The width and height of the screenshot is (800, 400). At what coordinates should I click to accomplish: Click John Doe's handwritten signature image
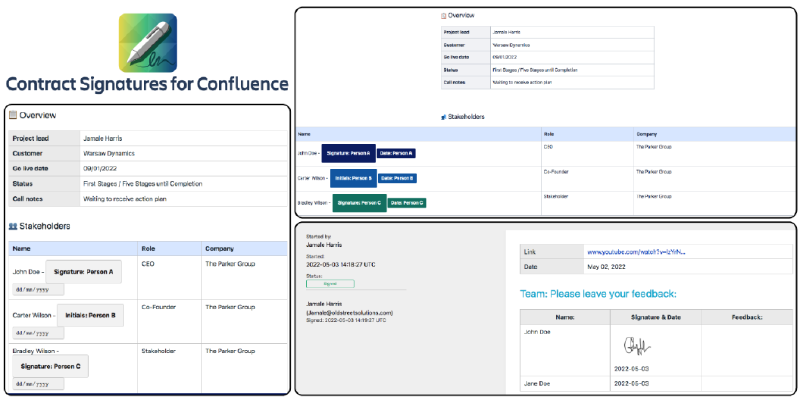coord(636,347)
